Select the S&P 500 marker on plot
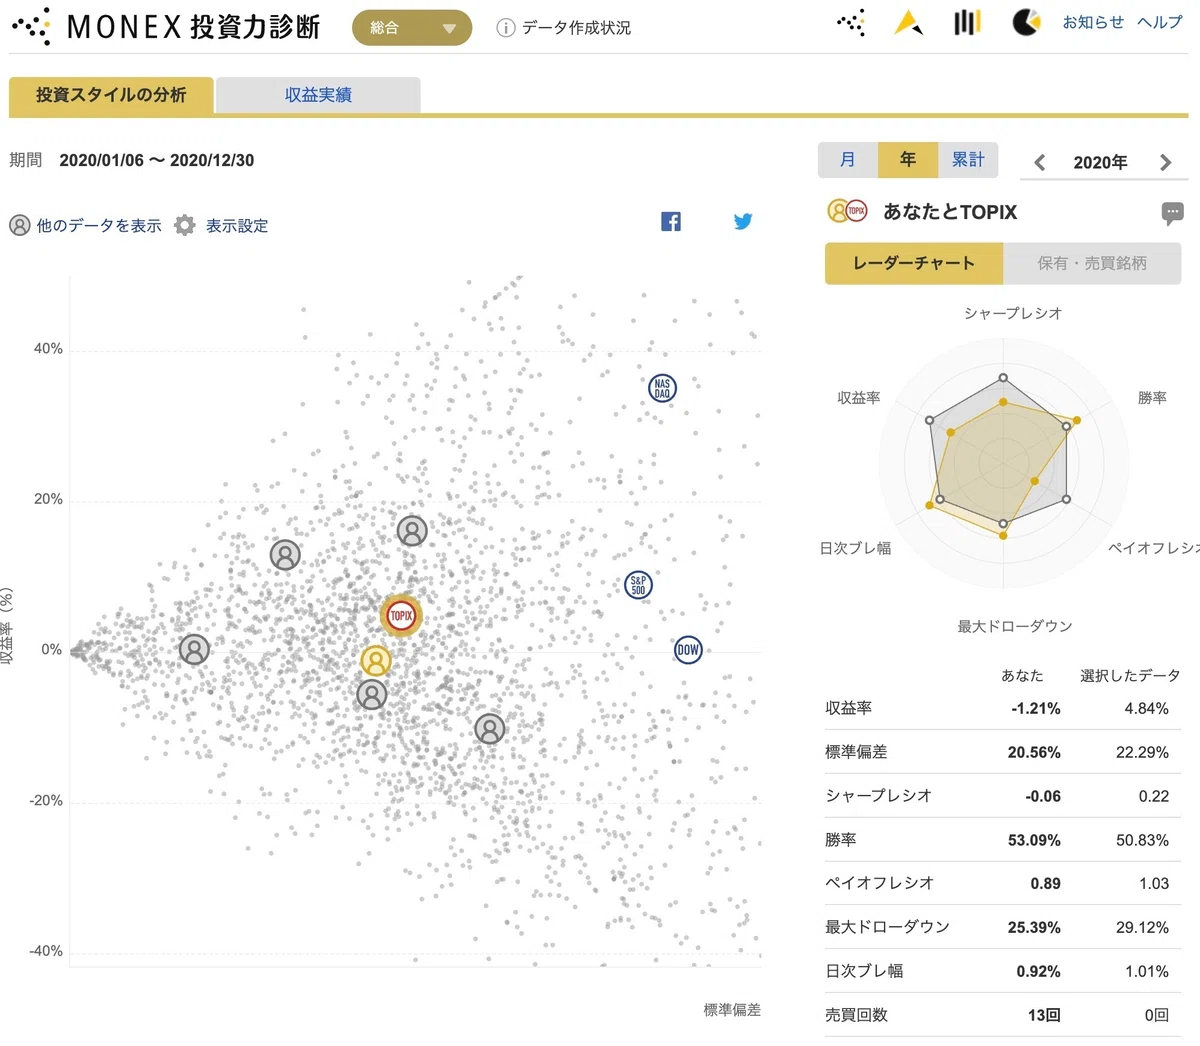The height and width of the screenshot is (1046, 1200). (638, 585)
